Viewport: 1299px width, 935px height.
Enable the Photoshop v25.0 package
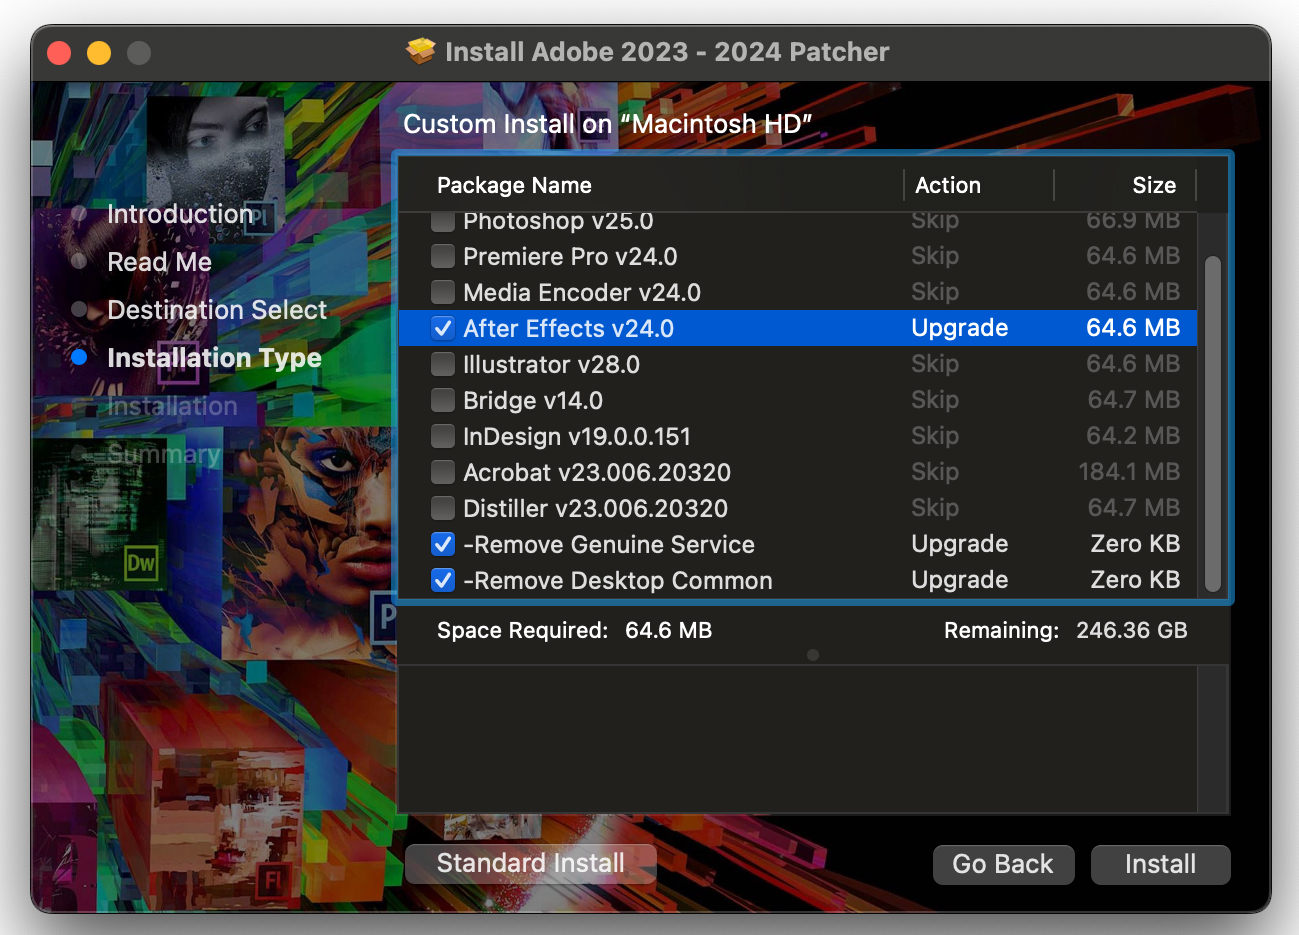(x=442, y=220)
